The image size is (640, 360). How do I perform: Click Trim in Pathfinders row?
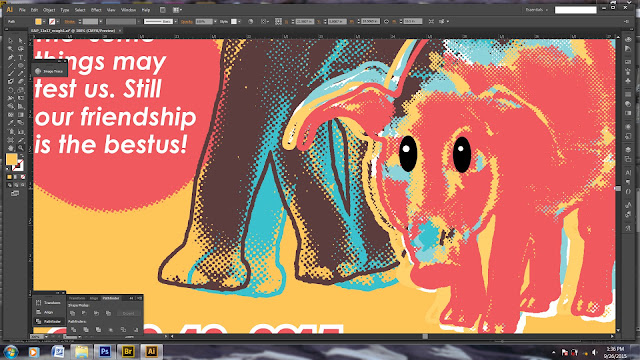(86, 329)
